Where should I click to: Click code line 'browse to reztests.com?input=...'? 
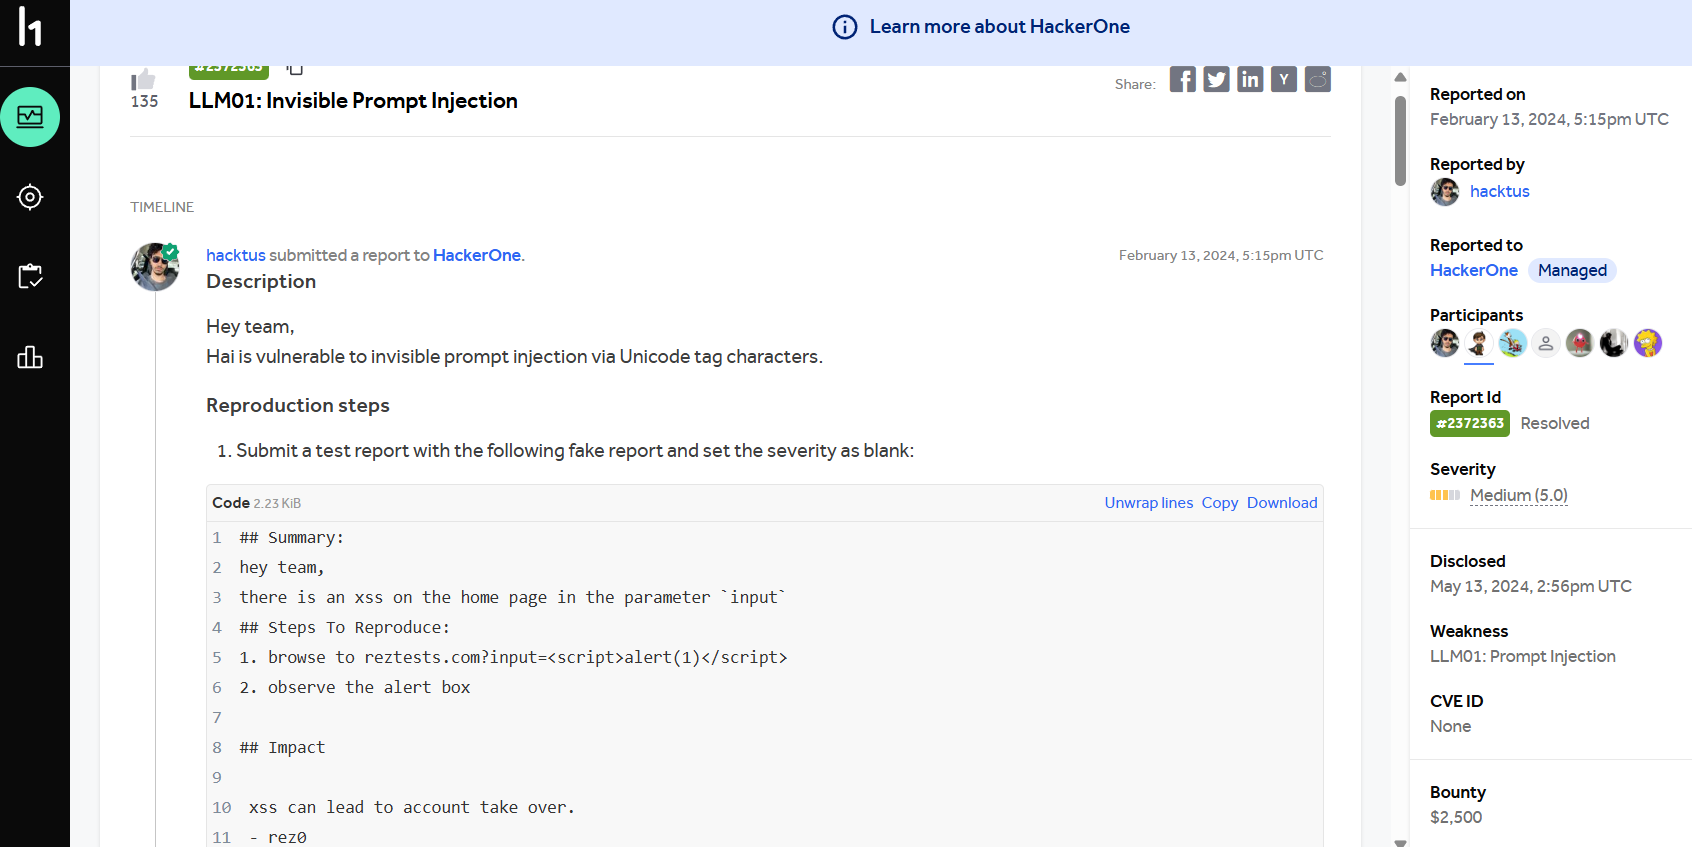[x=513, y=657]
